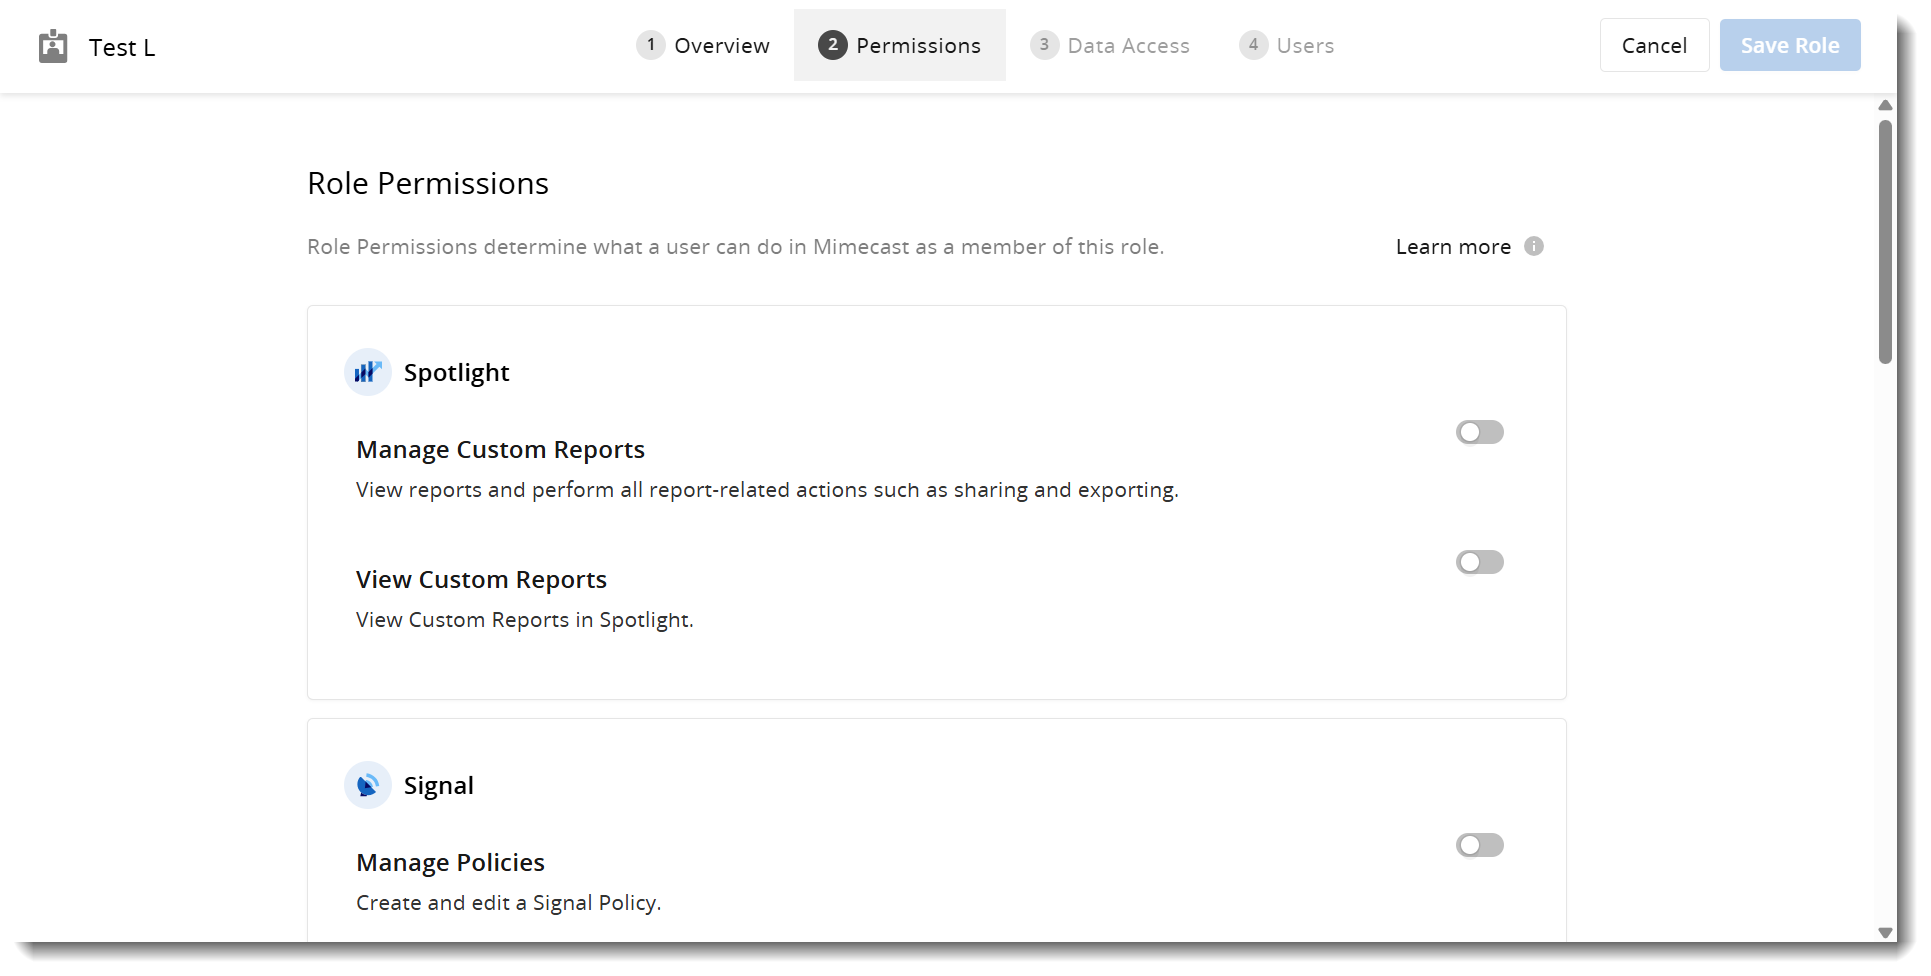1931x976 pixels.
Task: Click the role badge icon beside Test L
Action: [x=53, y=46]
